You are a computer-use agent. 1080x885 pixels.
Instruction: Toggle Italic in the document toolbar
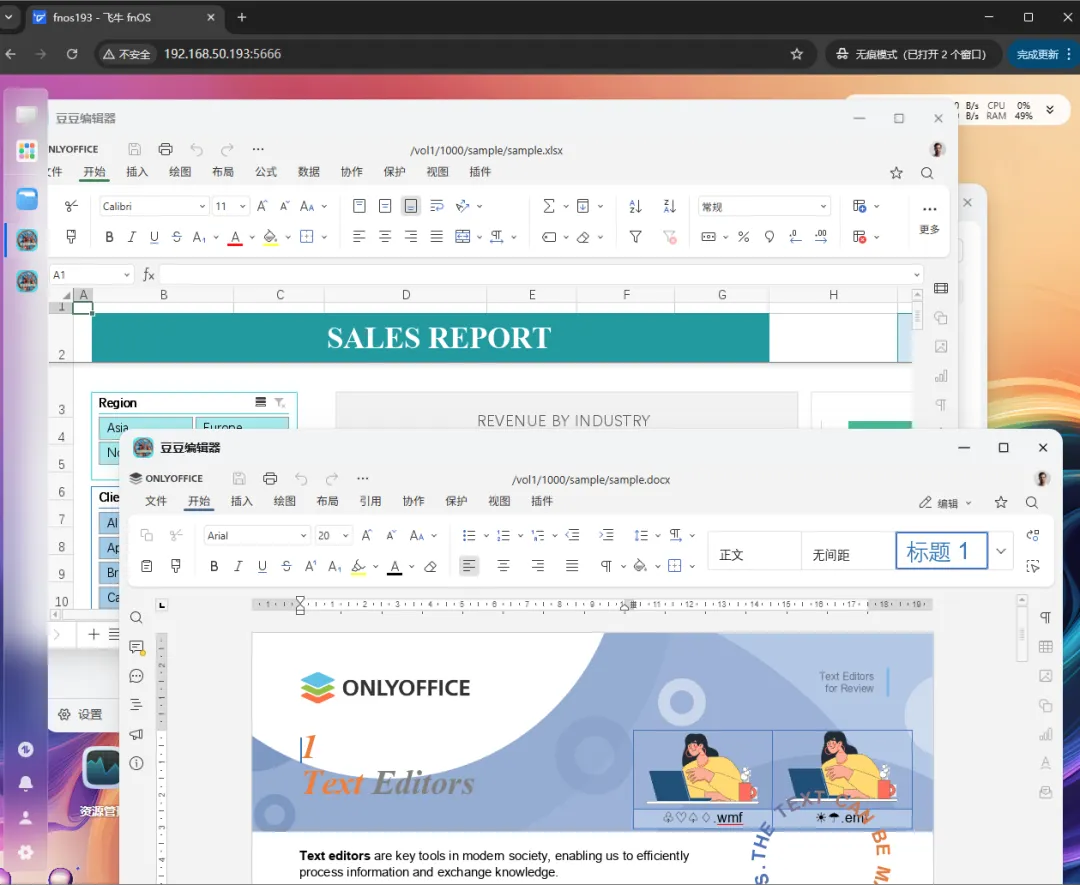[x=238, y=566]
